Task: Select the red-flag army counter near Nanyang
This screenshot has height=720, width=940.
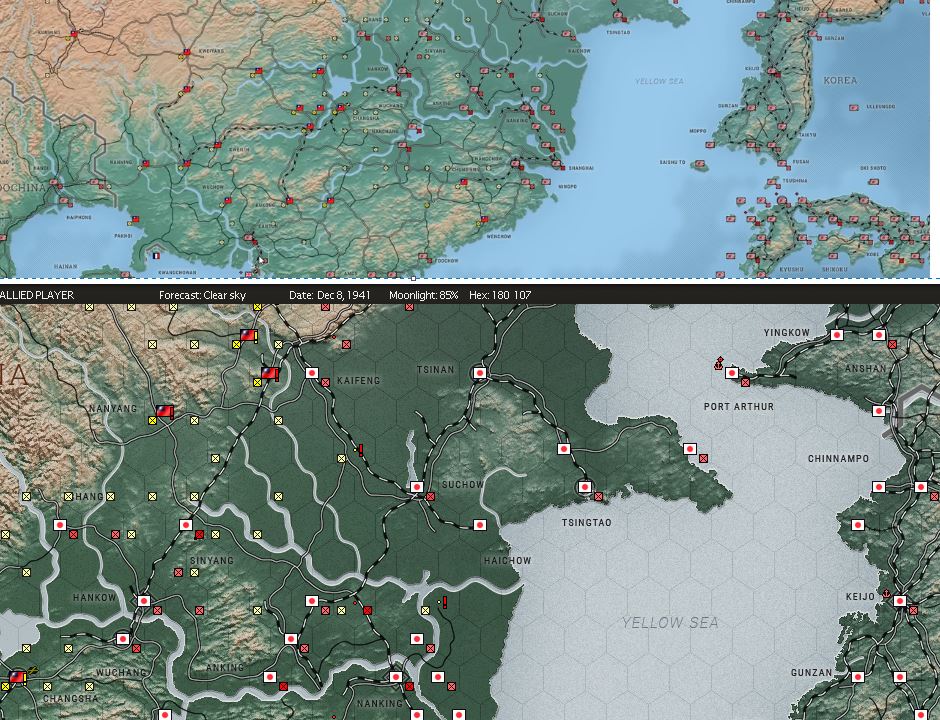Action: click(x=165, y=410)
